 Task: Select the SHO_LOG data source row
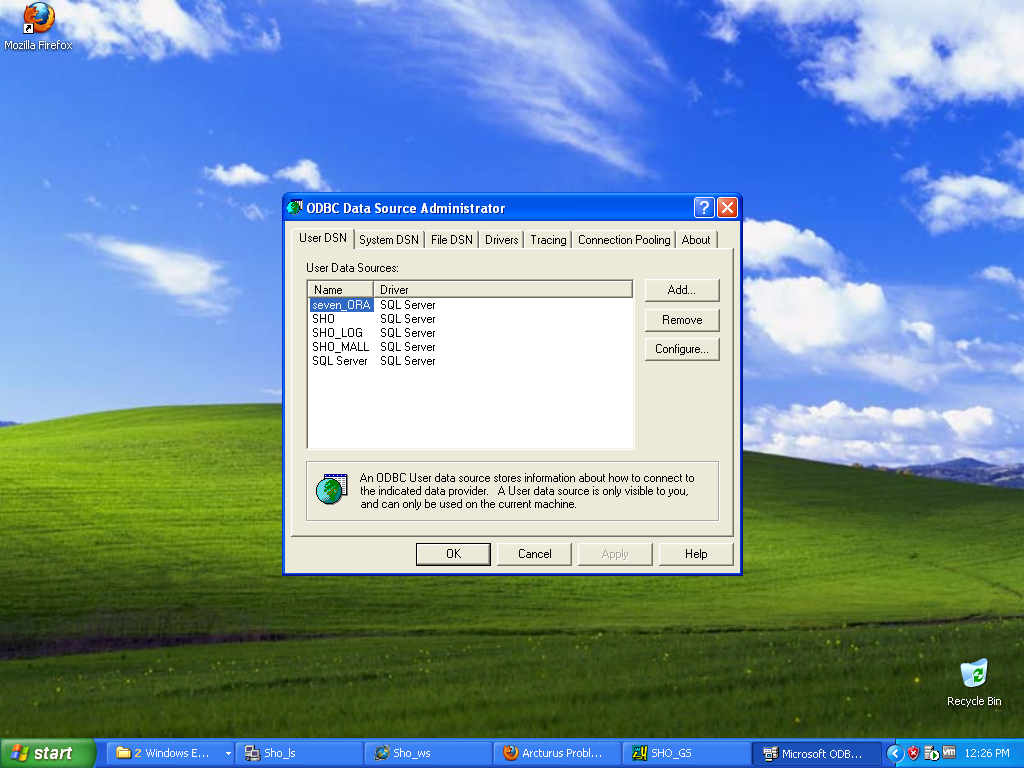(x=338, y=333)
